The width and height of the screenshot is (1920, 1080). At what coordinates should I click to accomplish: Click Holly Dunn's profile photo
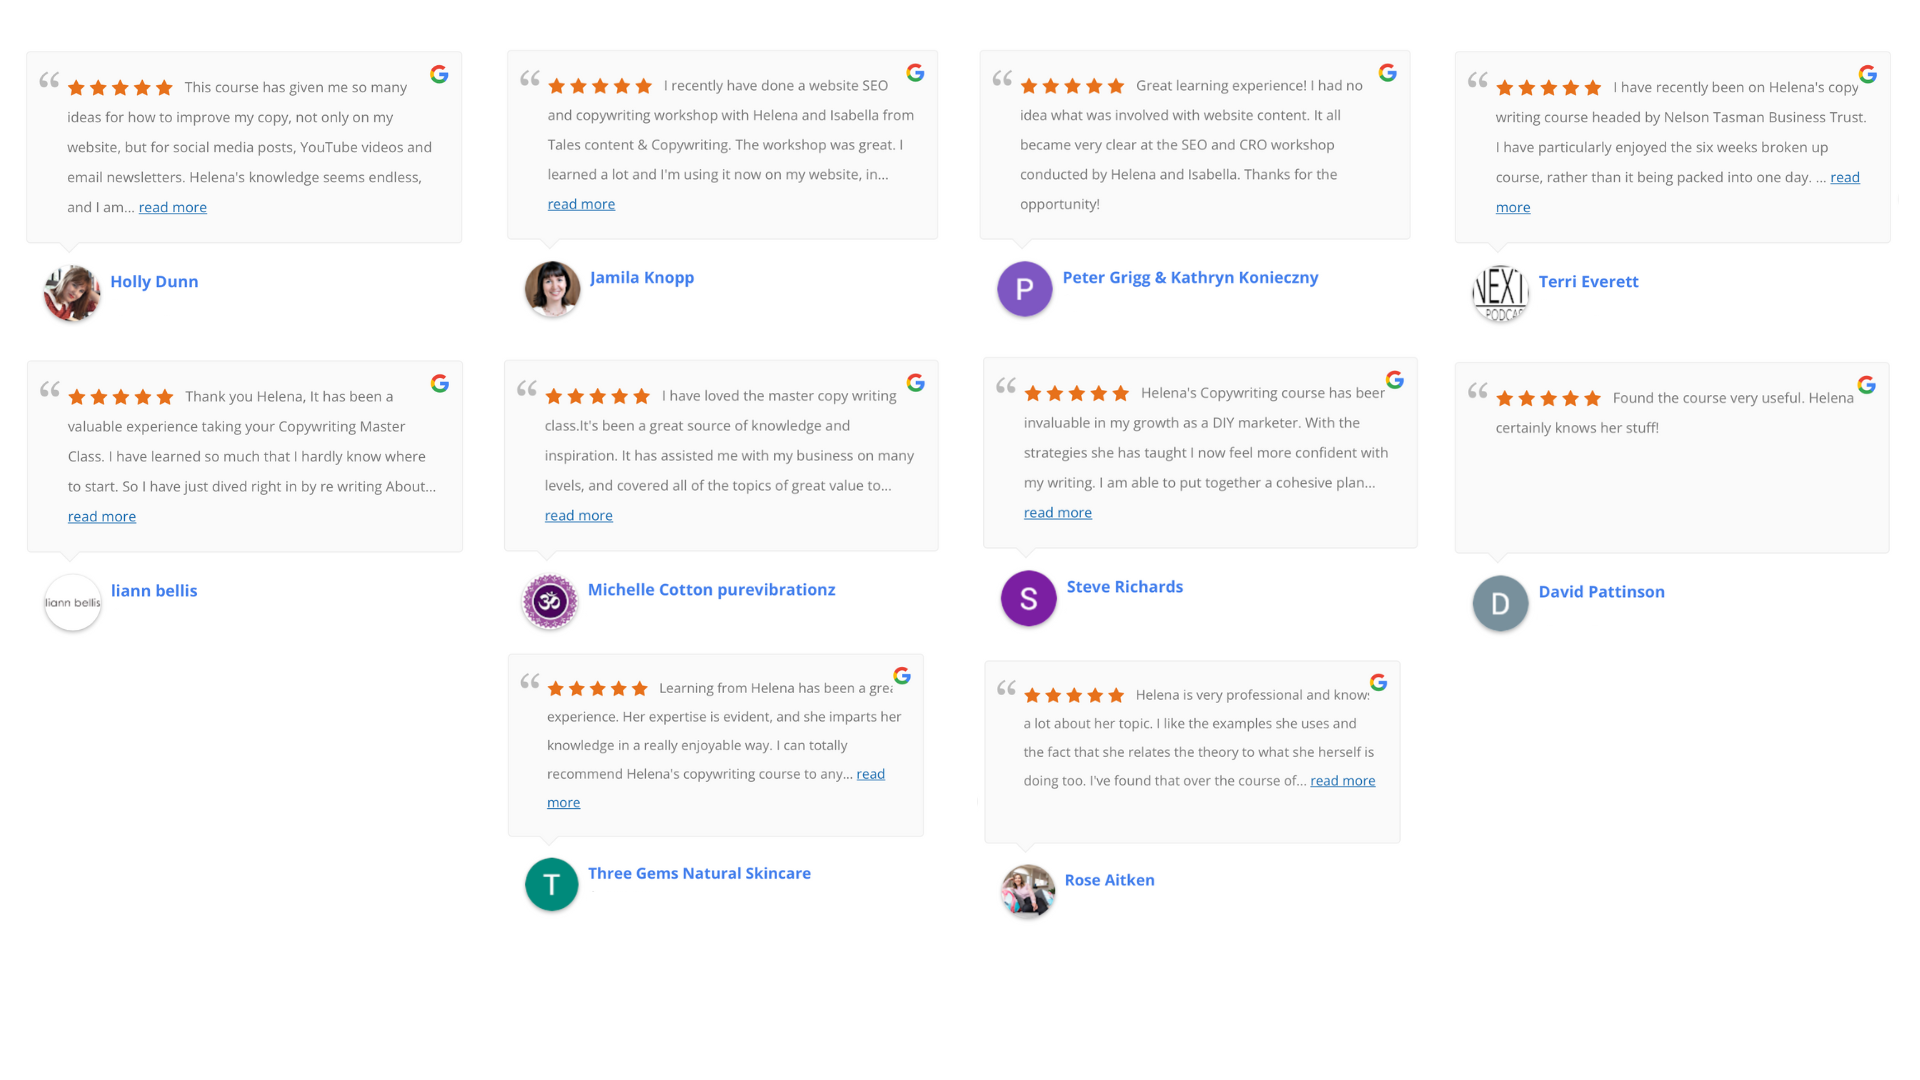[72, 293]
